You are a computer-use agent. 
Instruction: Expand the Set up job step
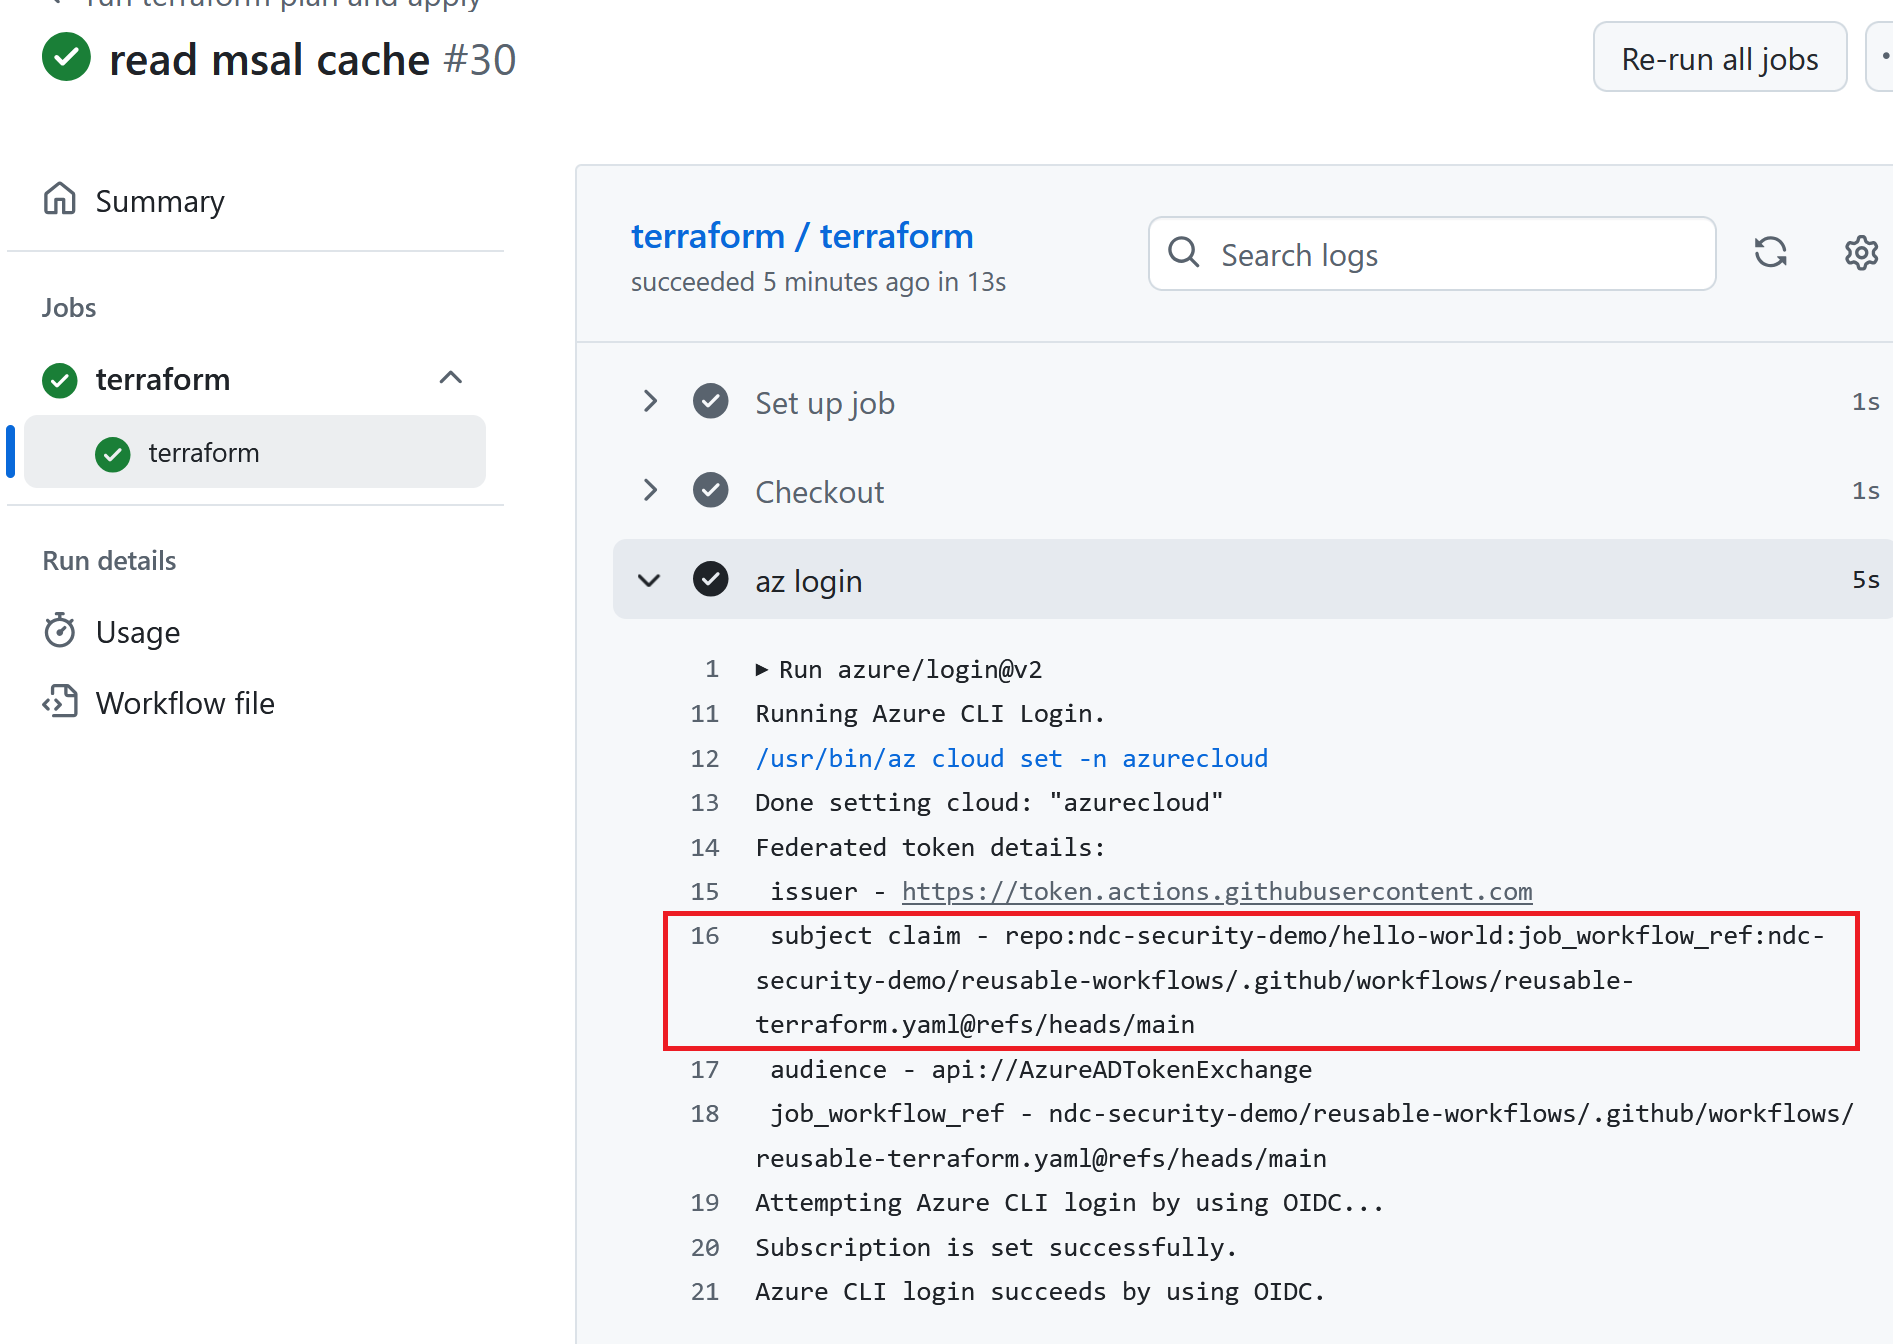click(650, 401)
